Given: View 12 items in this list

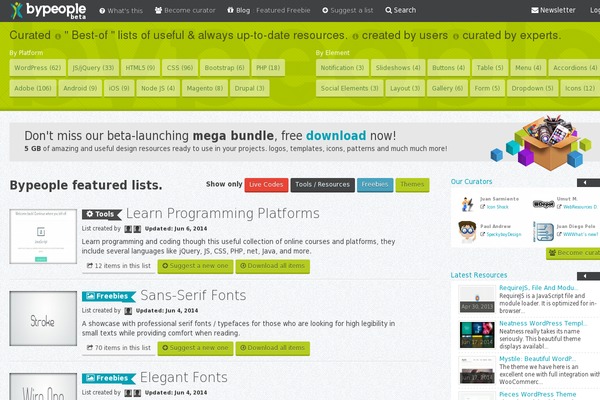Looking at the screenshot, I should pos(119,266).
